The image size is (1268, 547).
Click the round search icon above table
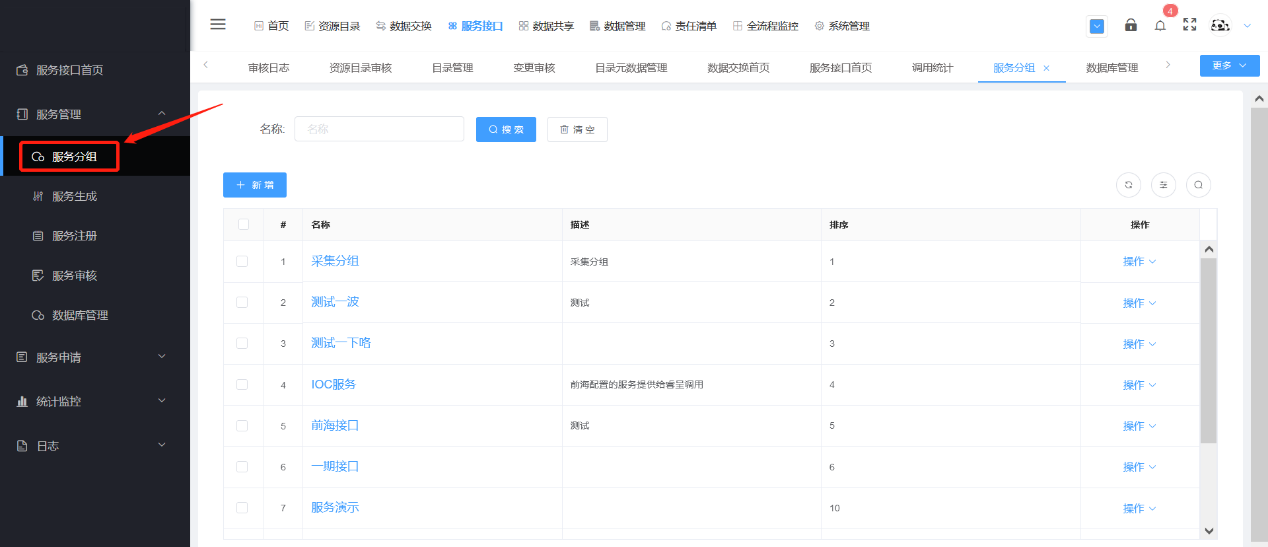pos(1198,184)
